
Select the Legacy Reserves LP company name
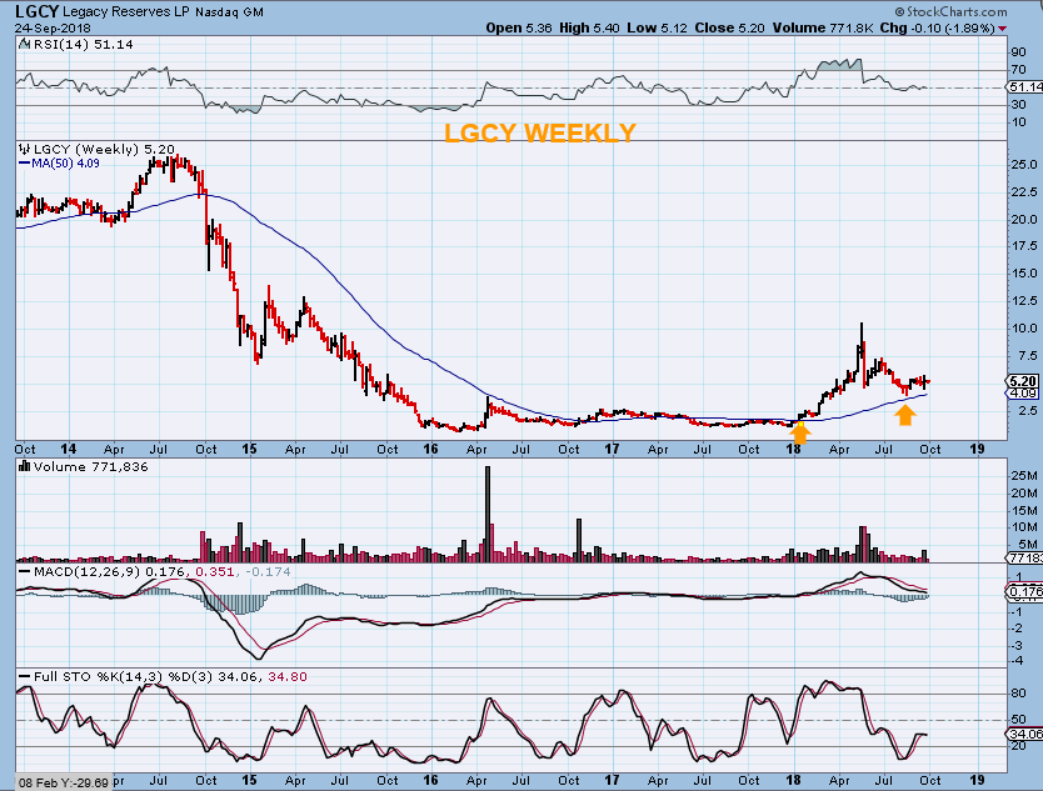click(126, 12)
